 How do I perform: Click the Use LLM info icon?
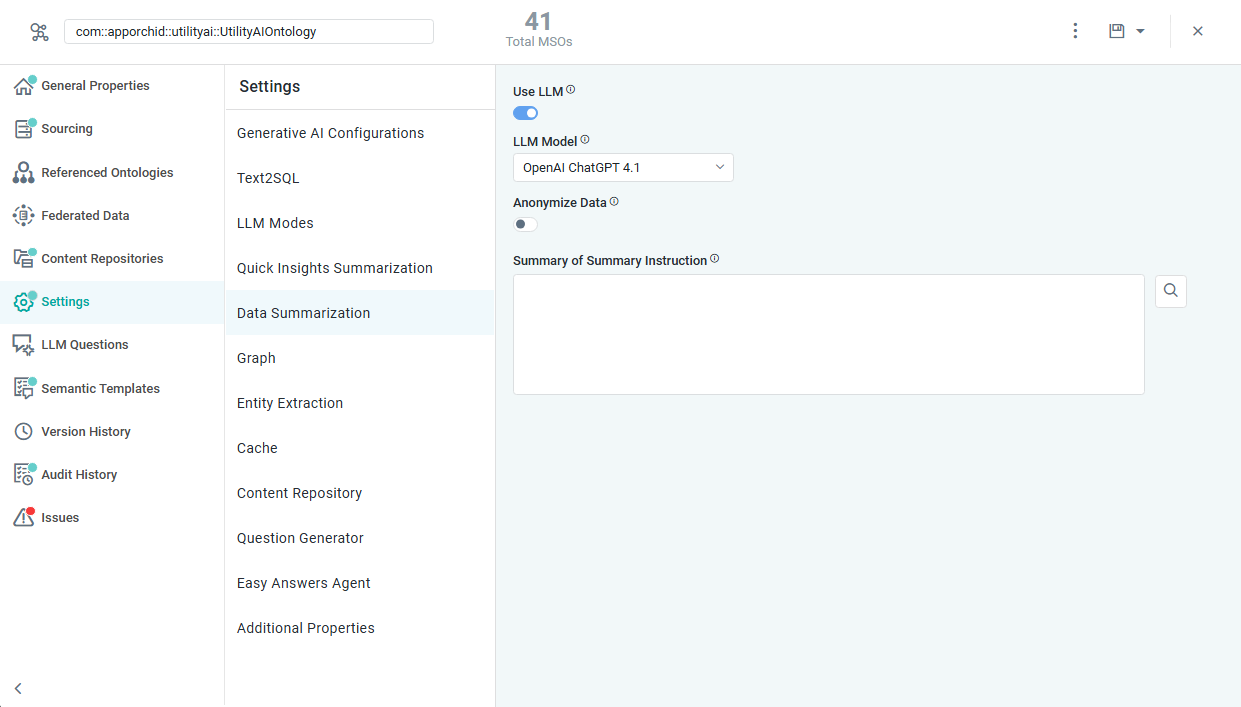(571, 90)
